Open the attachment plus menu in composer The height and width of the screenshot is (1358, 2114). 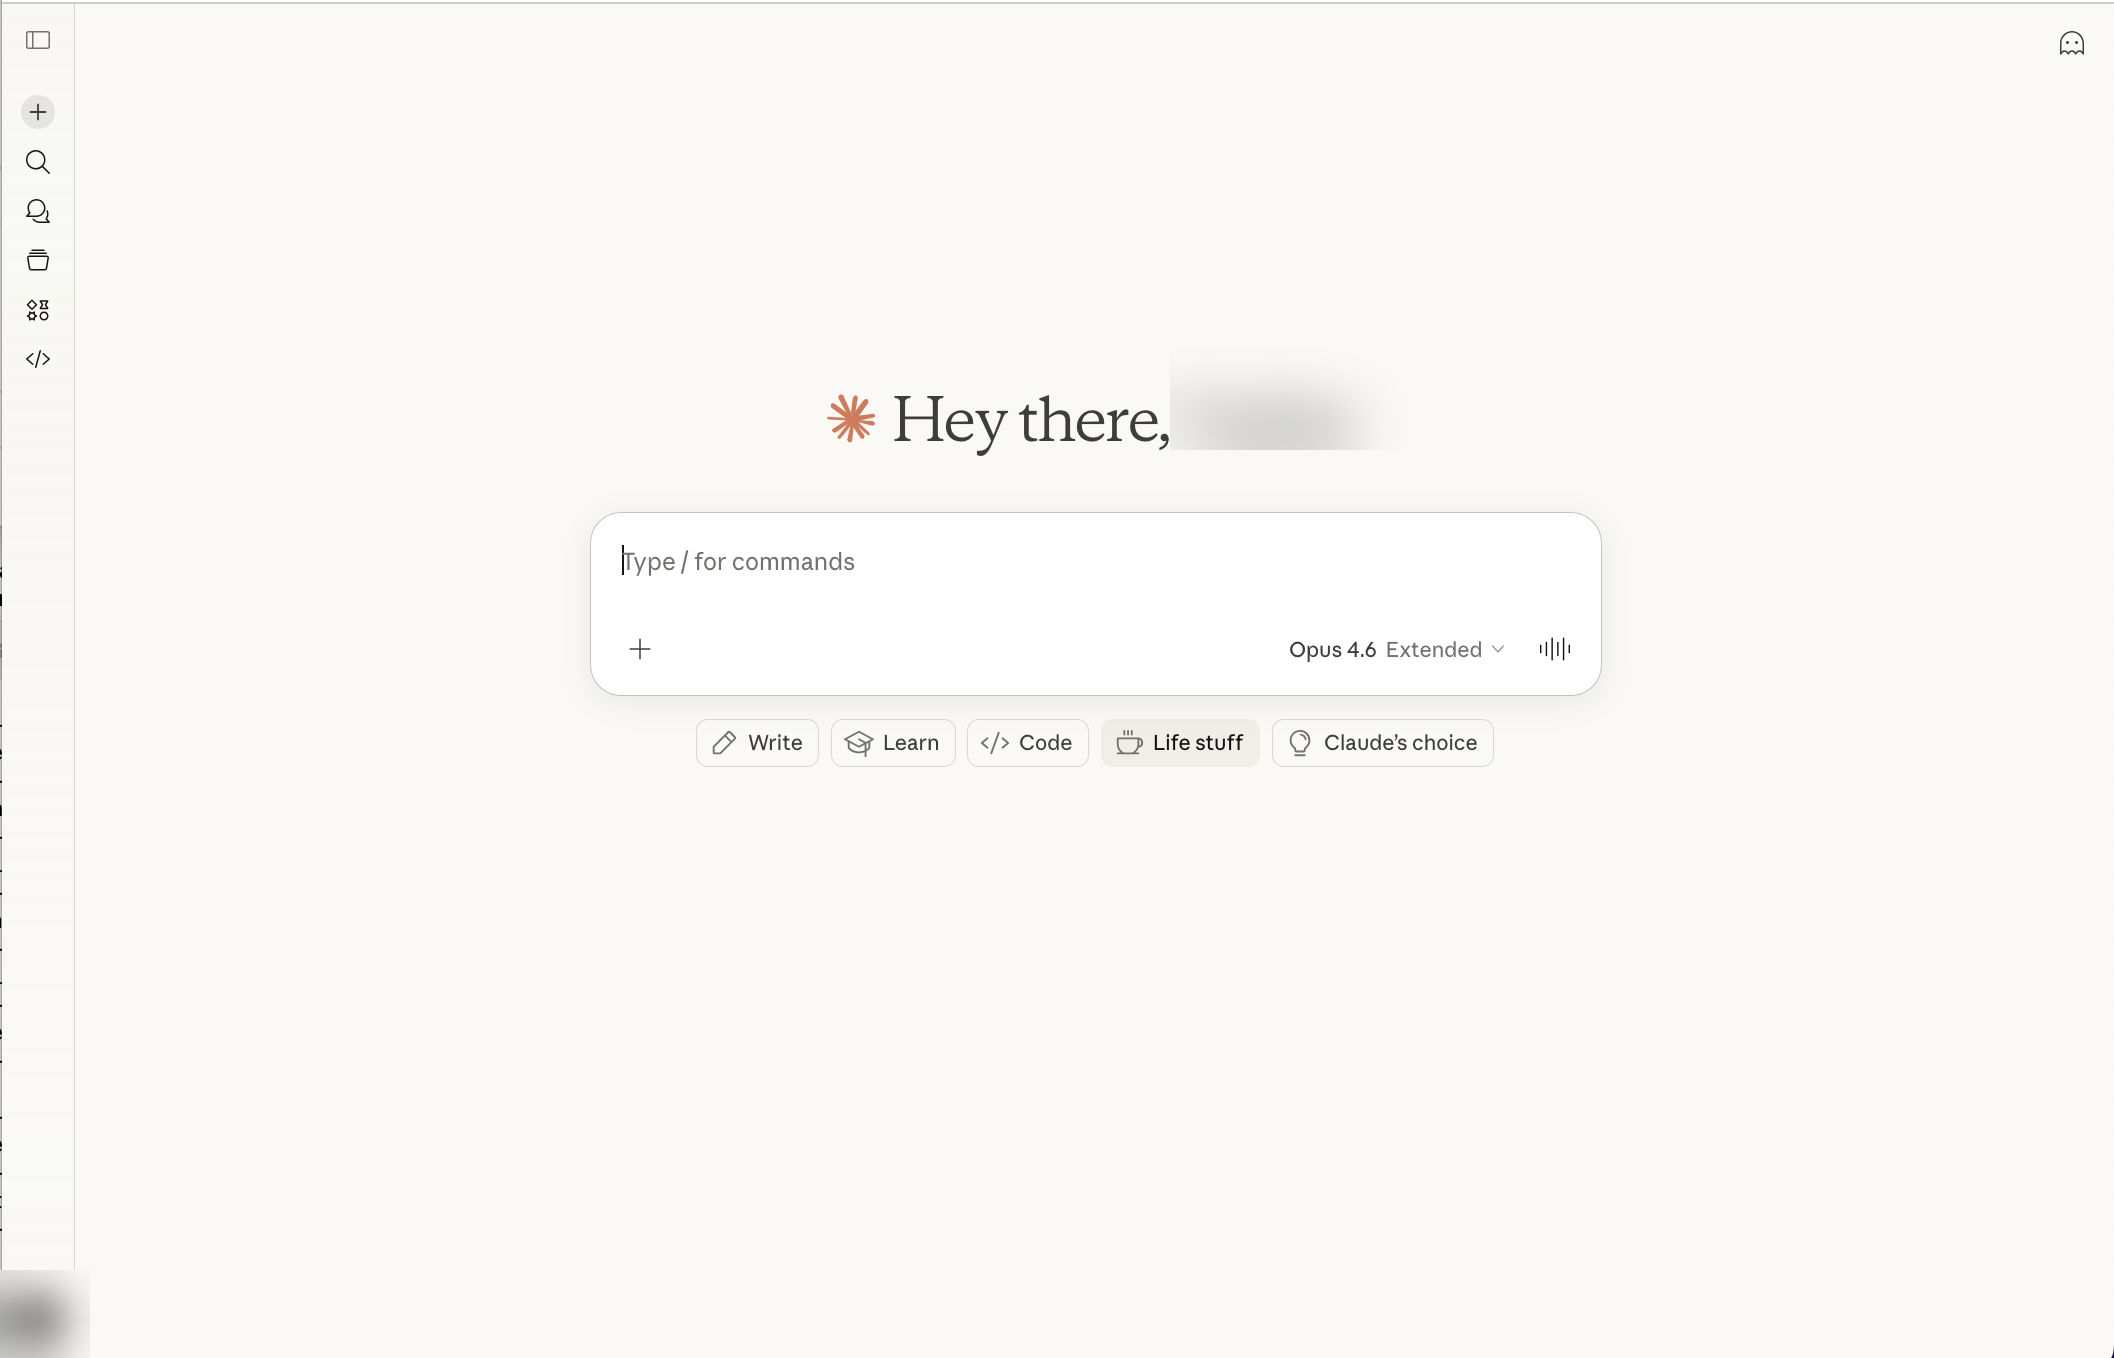click(640, 649)
